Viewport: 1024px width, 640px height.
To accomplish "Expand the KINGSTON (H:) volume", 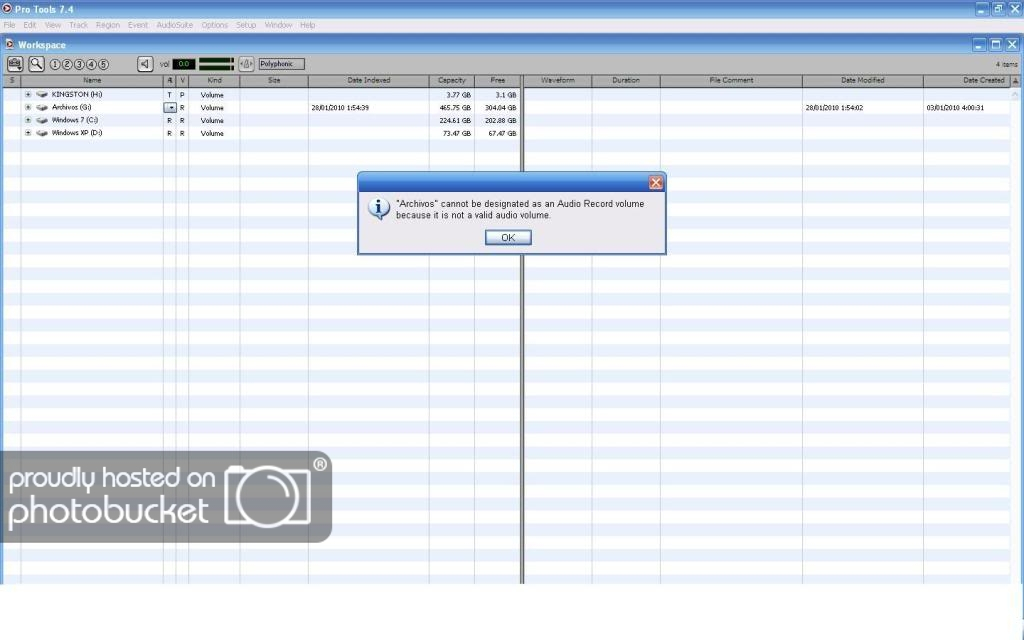I will coord(28,95).
